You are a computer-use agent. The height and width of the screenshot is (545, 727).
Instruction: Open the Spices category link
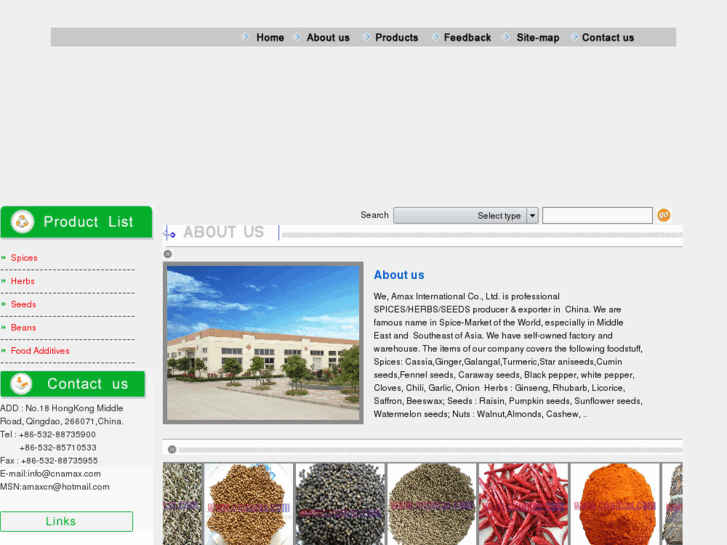click(x=24, y=258)
